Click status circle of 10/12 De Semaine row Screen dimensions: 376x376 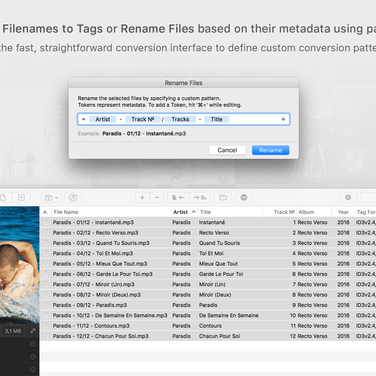click(46, 315)
